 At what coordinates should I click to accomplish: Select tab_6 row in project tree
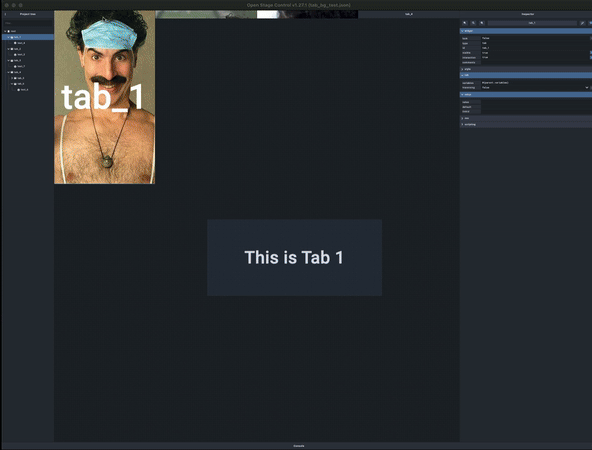point(28,84)
